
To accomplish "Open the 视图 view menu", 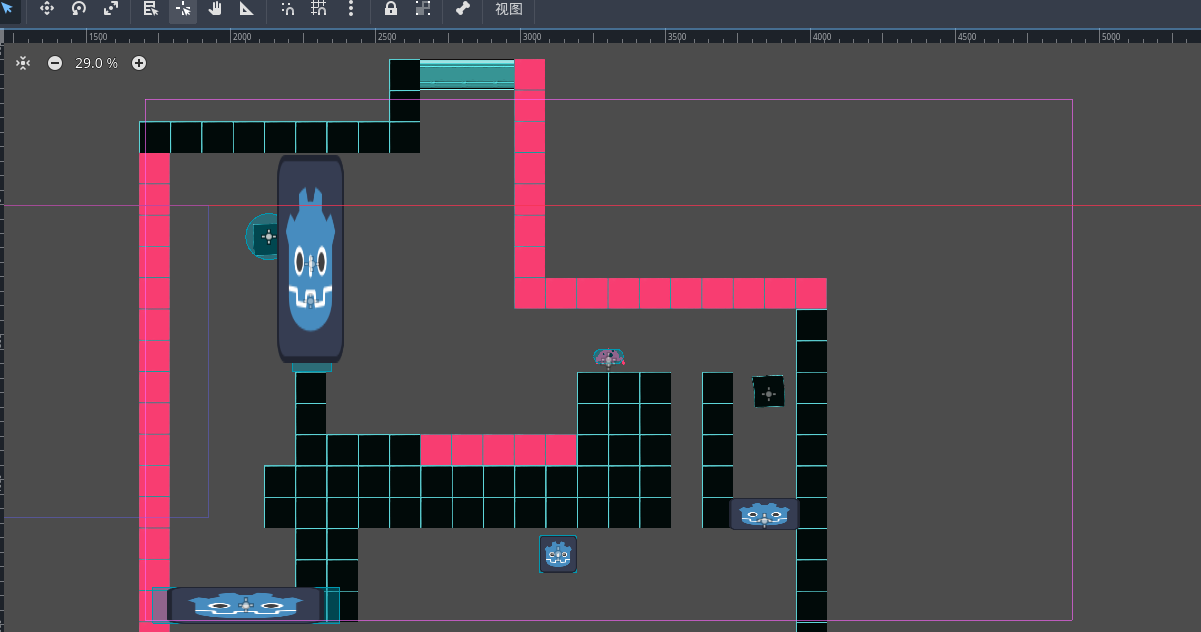I will tap(509, 9).
